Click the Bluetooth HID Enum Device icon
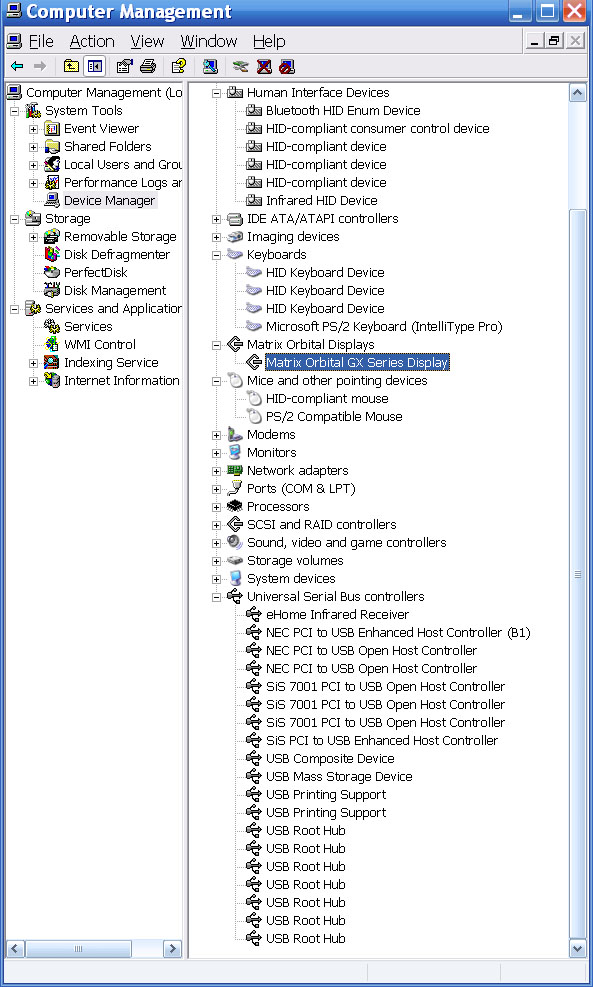The height and width of the screenshot is (987, 593). click(x=254, y=111)
